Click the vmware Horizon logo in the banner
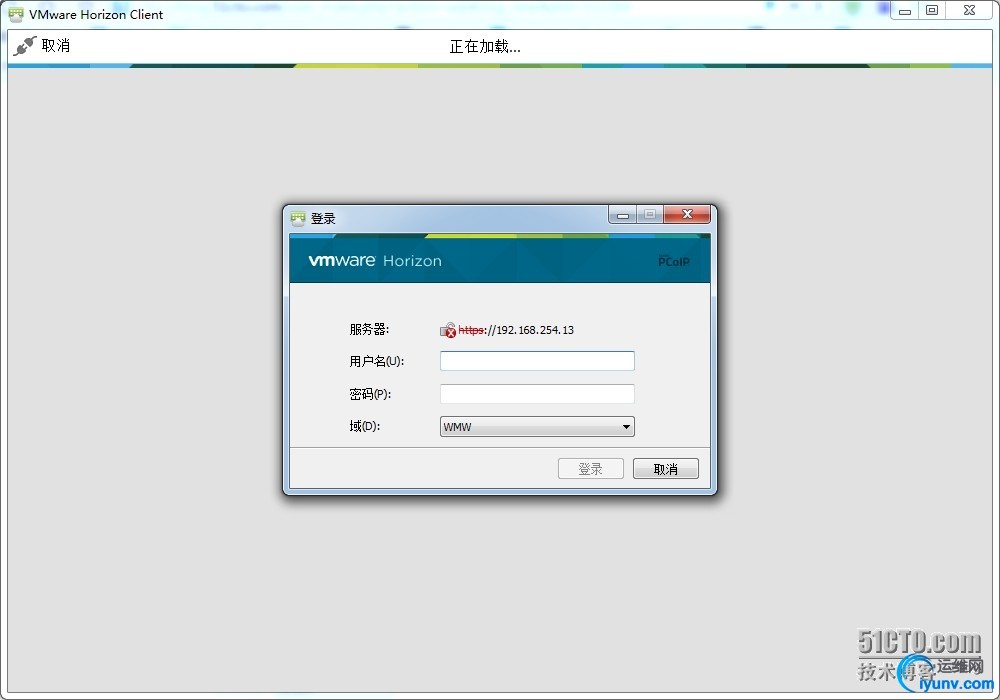The height and width of the screenshot is (700, 1000). [x=375, y=260]
